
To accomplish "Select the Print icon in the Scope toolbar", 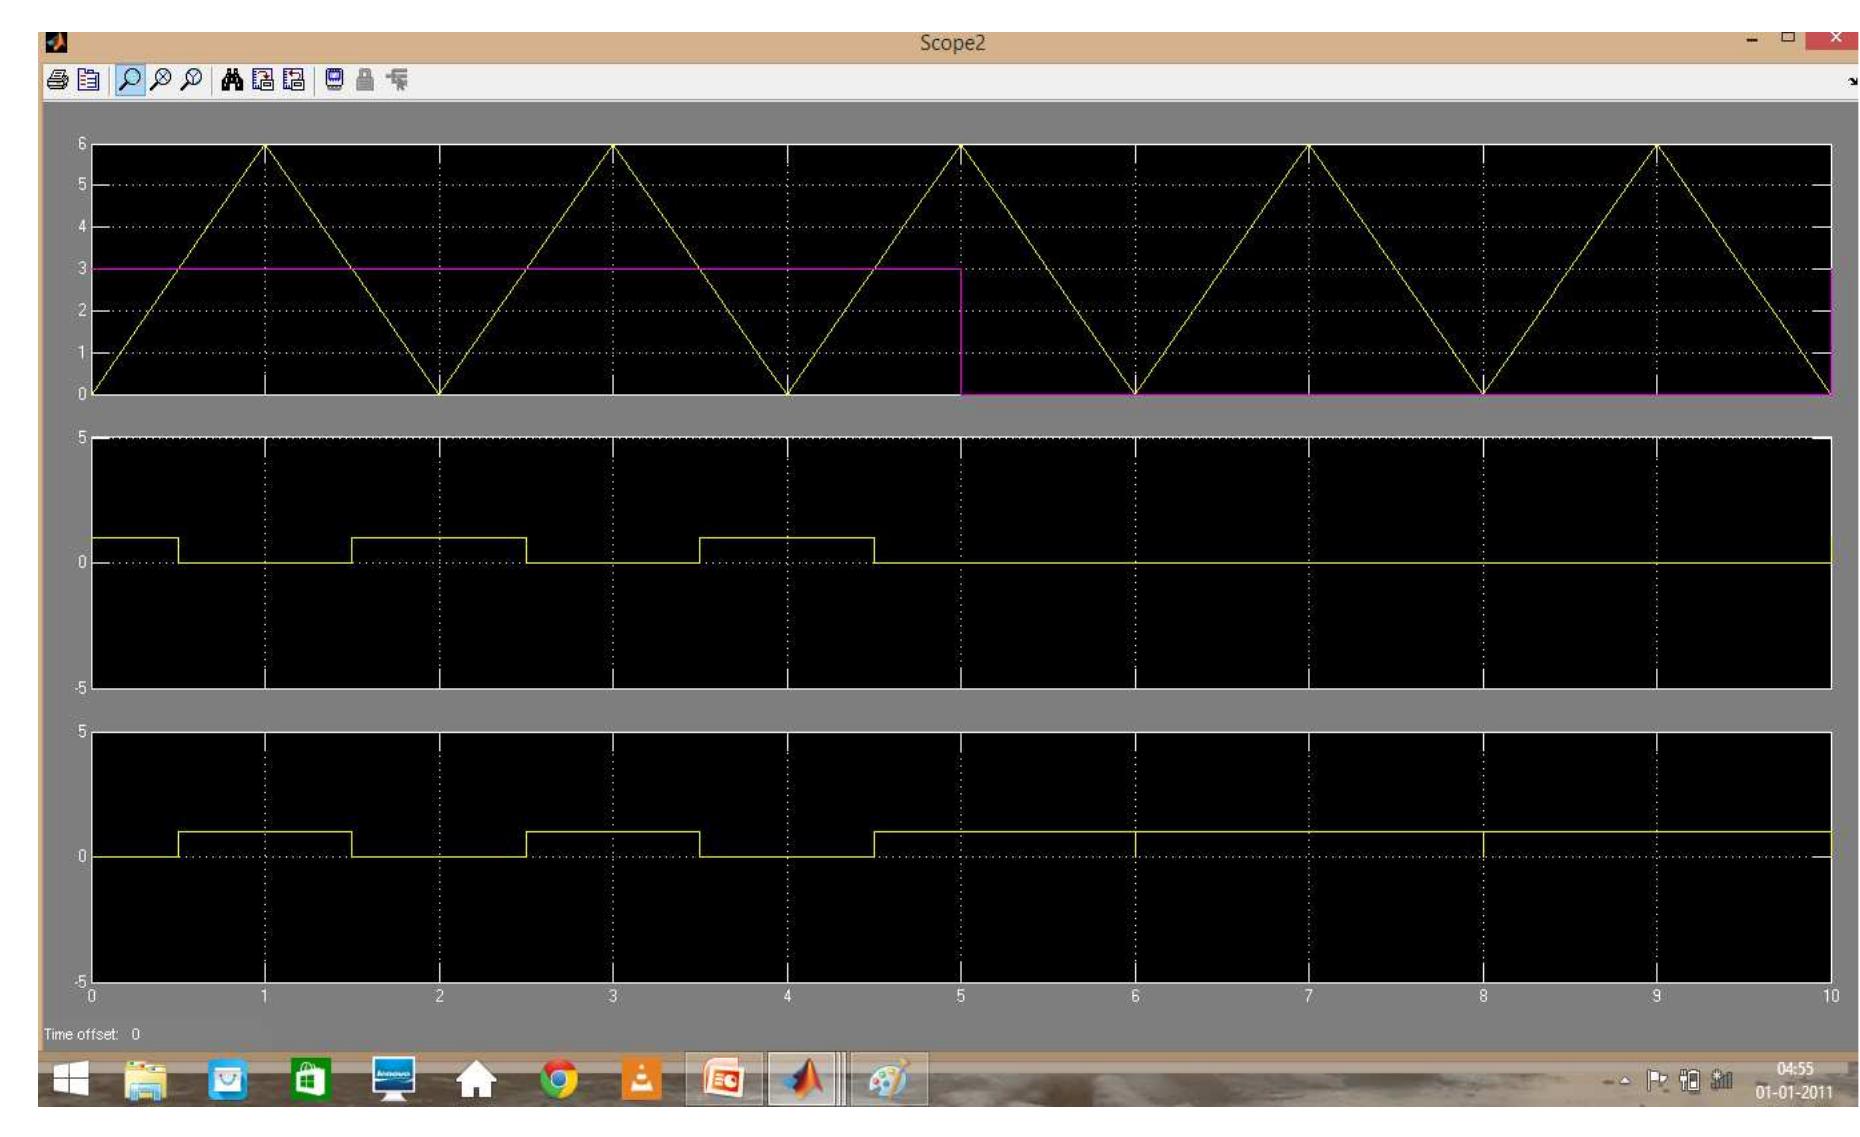I will pos(57,81).
